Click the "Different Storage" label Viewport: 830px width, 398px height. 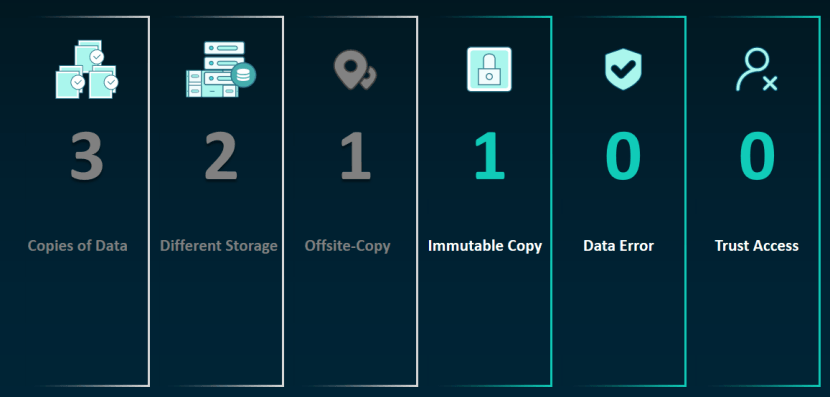[219, 246]
